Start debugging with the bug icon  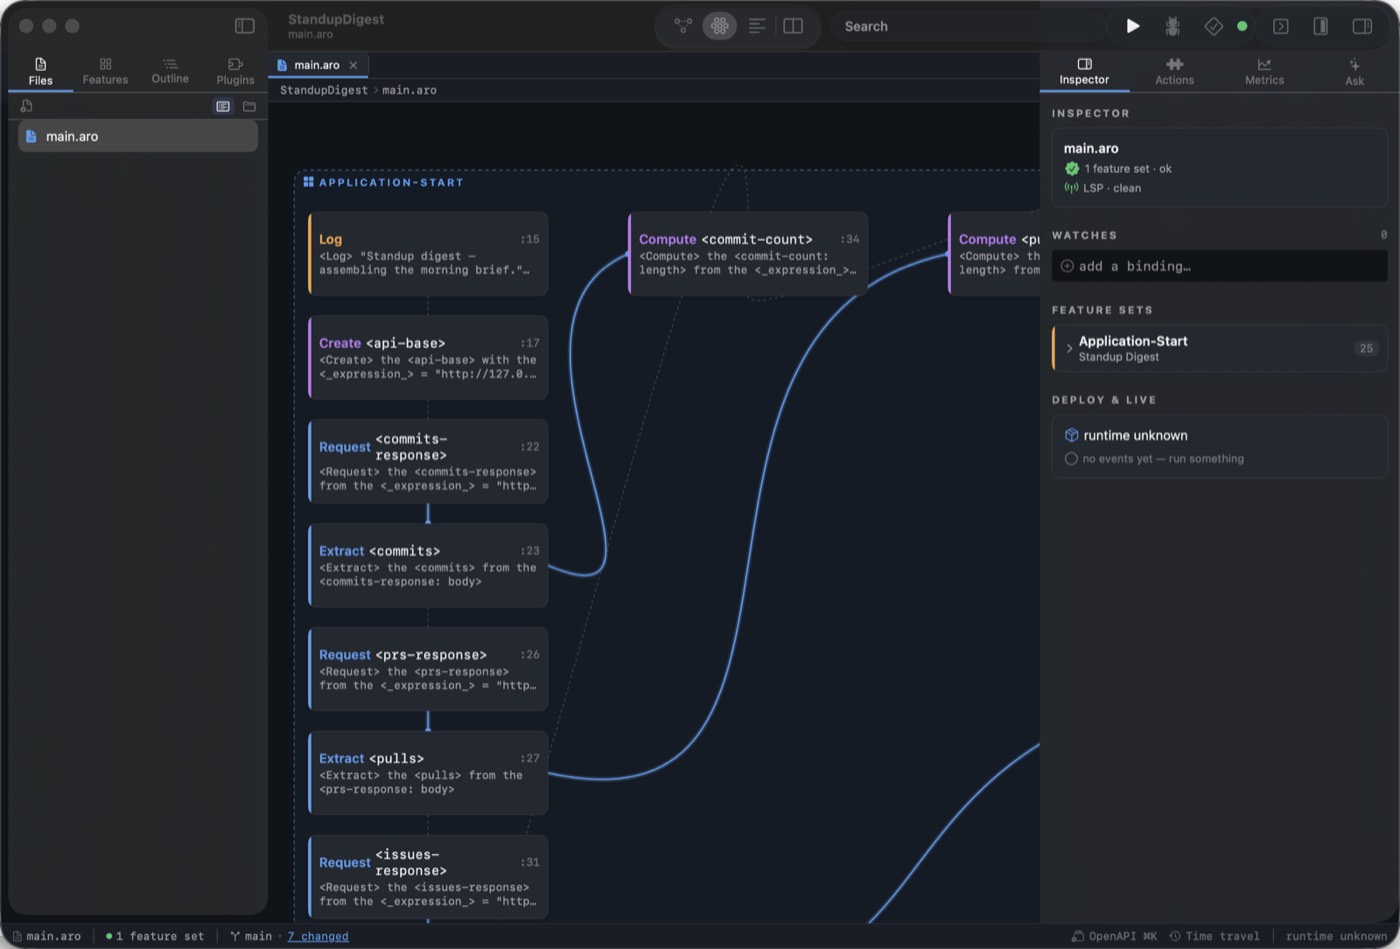coord(1172,26)
